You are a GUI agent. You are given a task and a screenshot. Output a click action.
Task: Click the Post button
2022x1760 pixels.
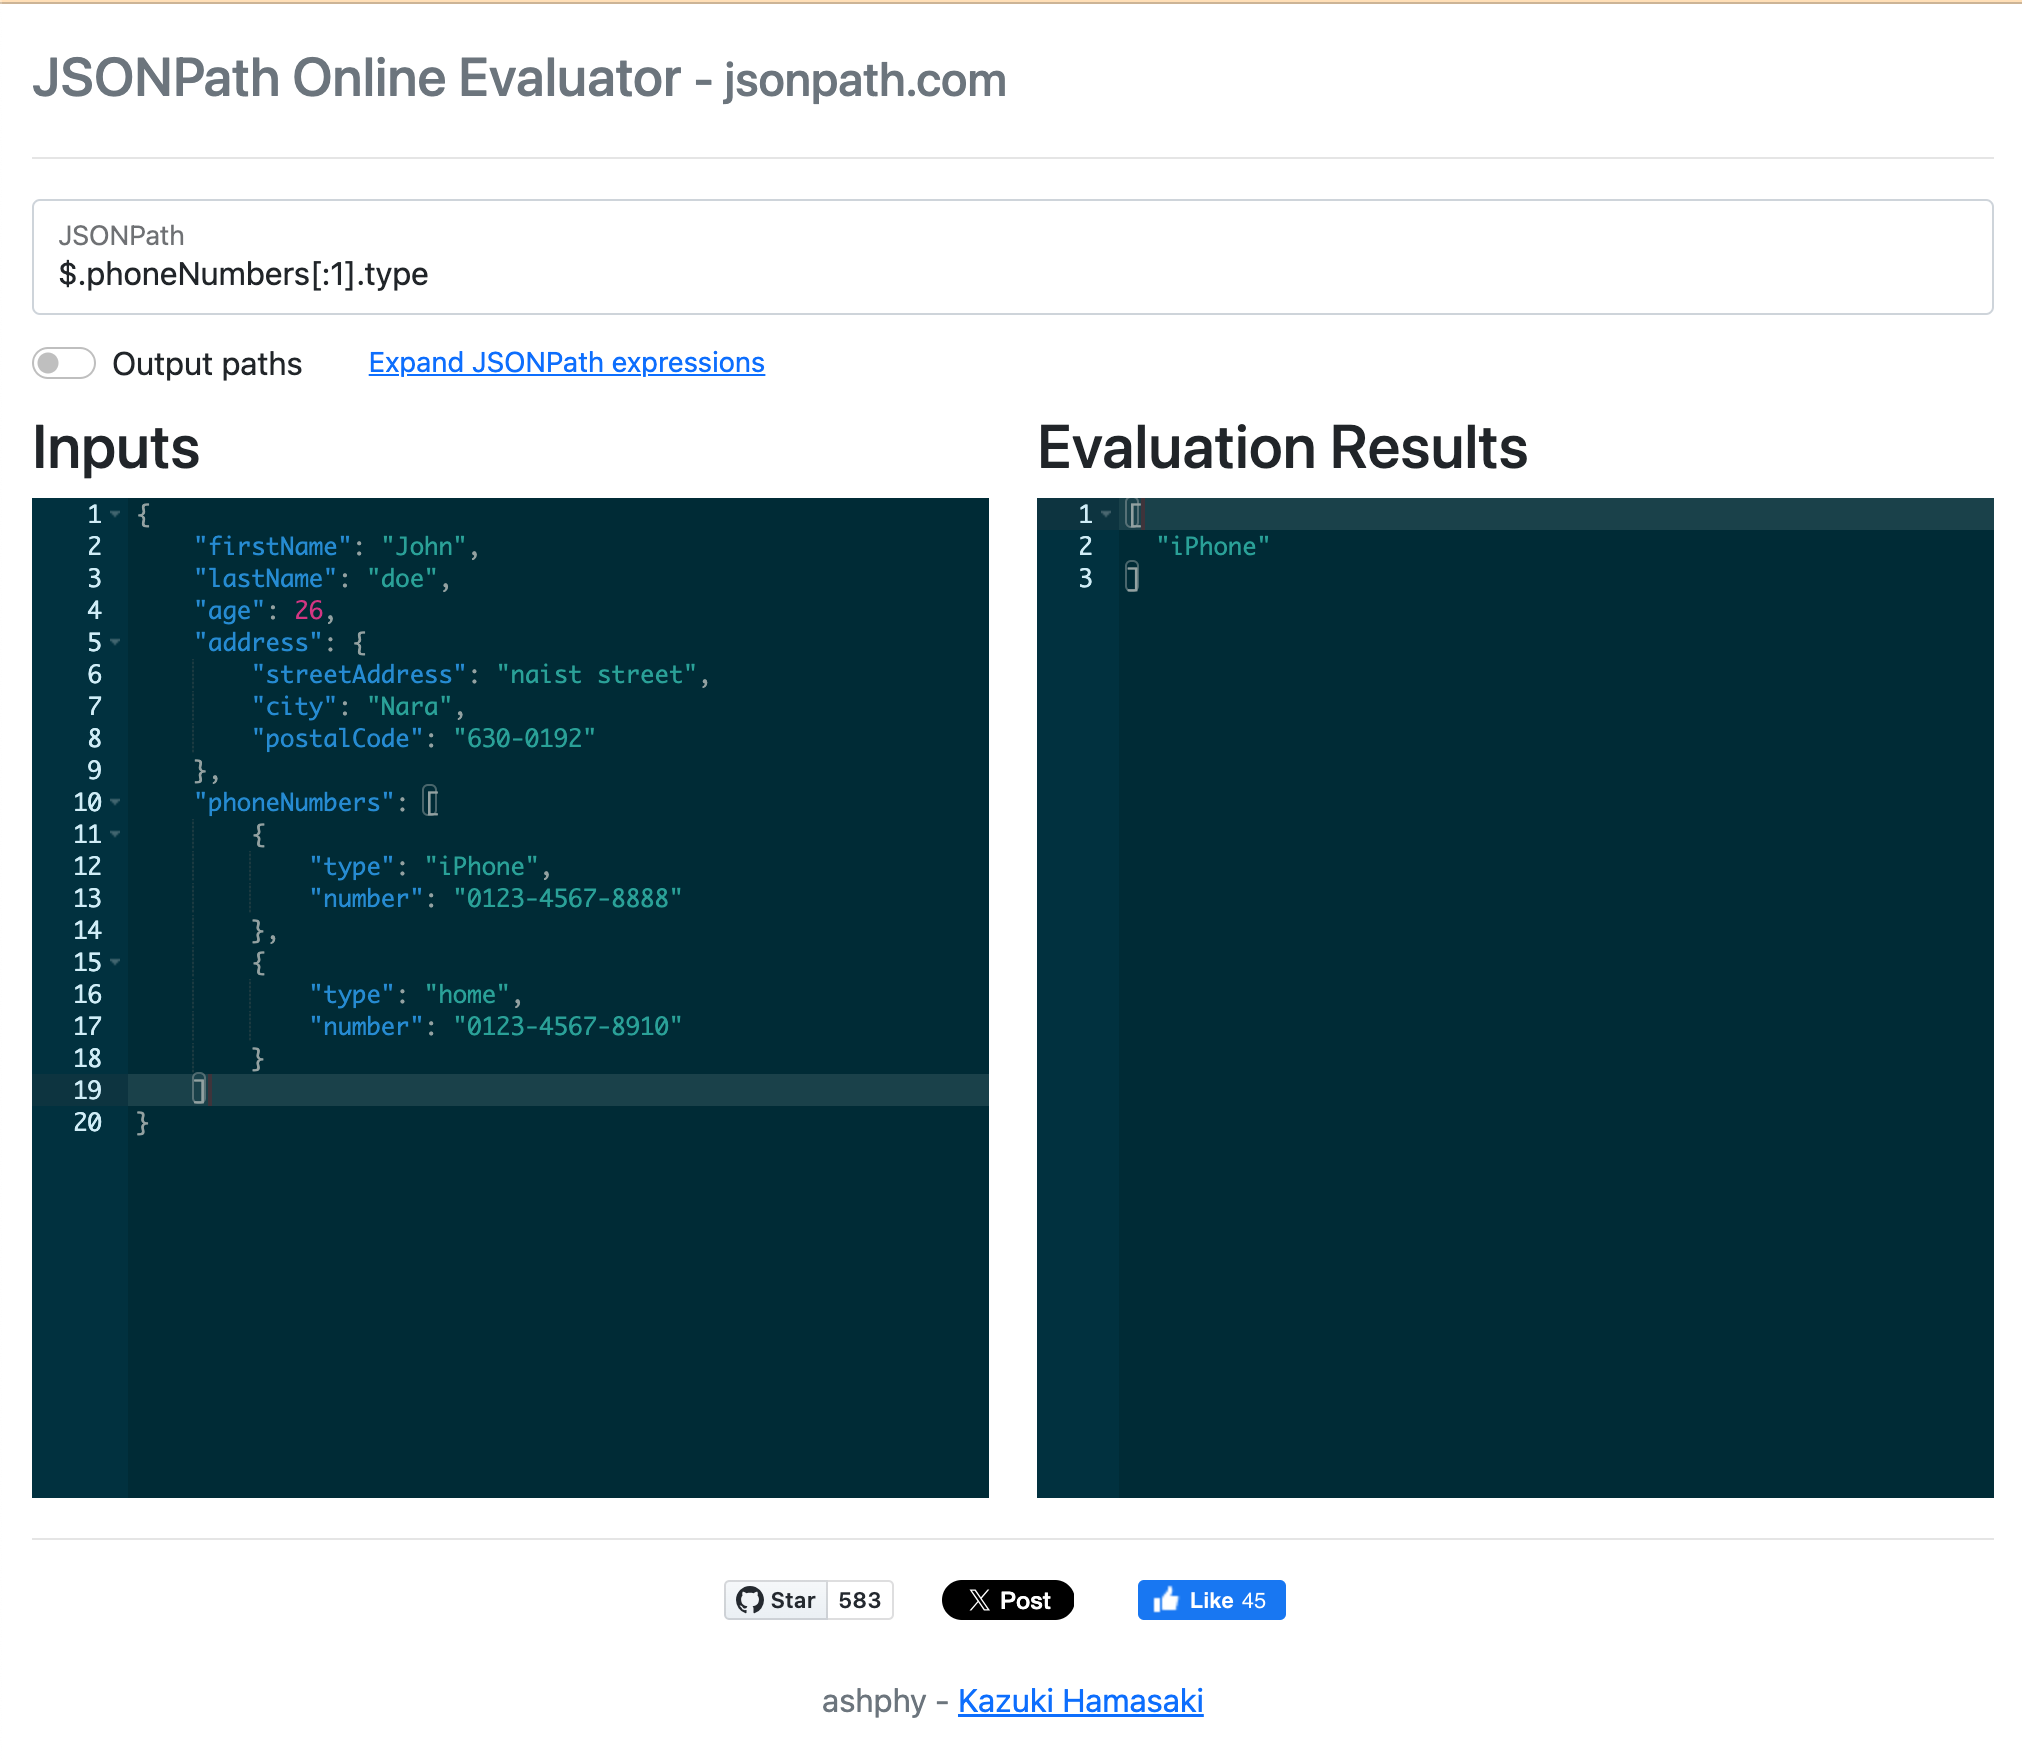[x=1008, y=1600]
